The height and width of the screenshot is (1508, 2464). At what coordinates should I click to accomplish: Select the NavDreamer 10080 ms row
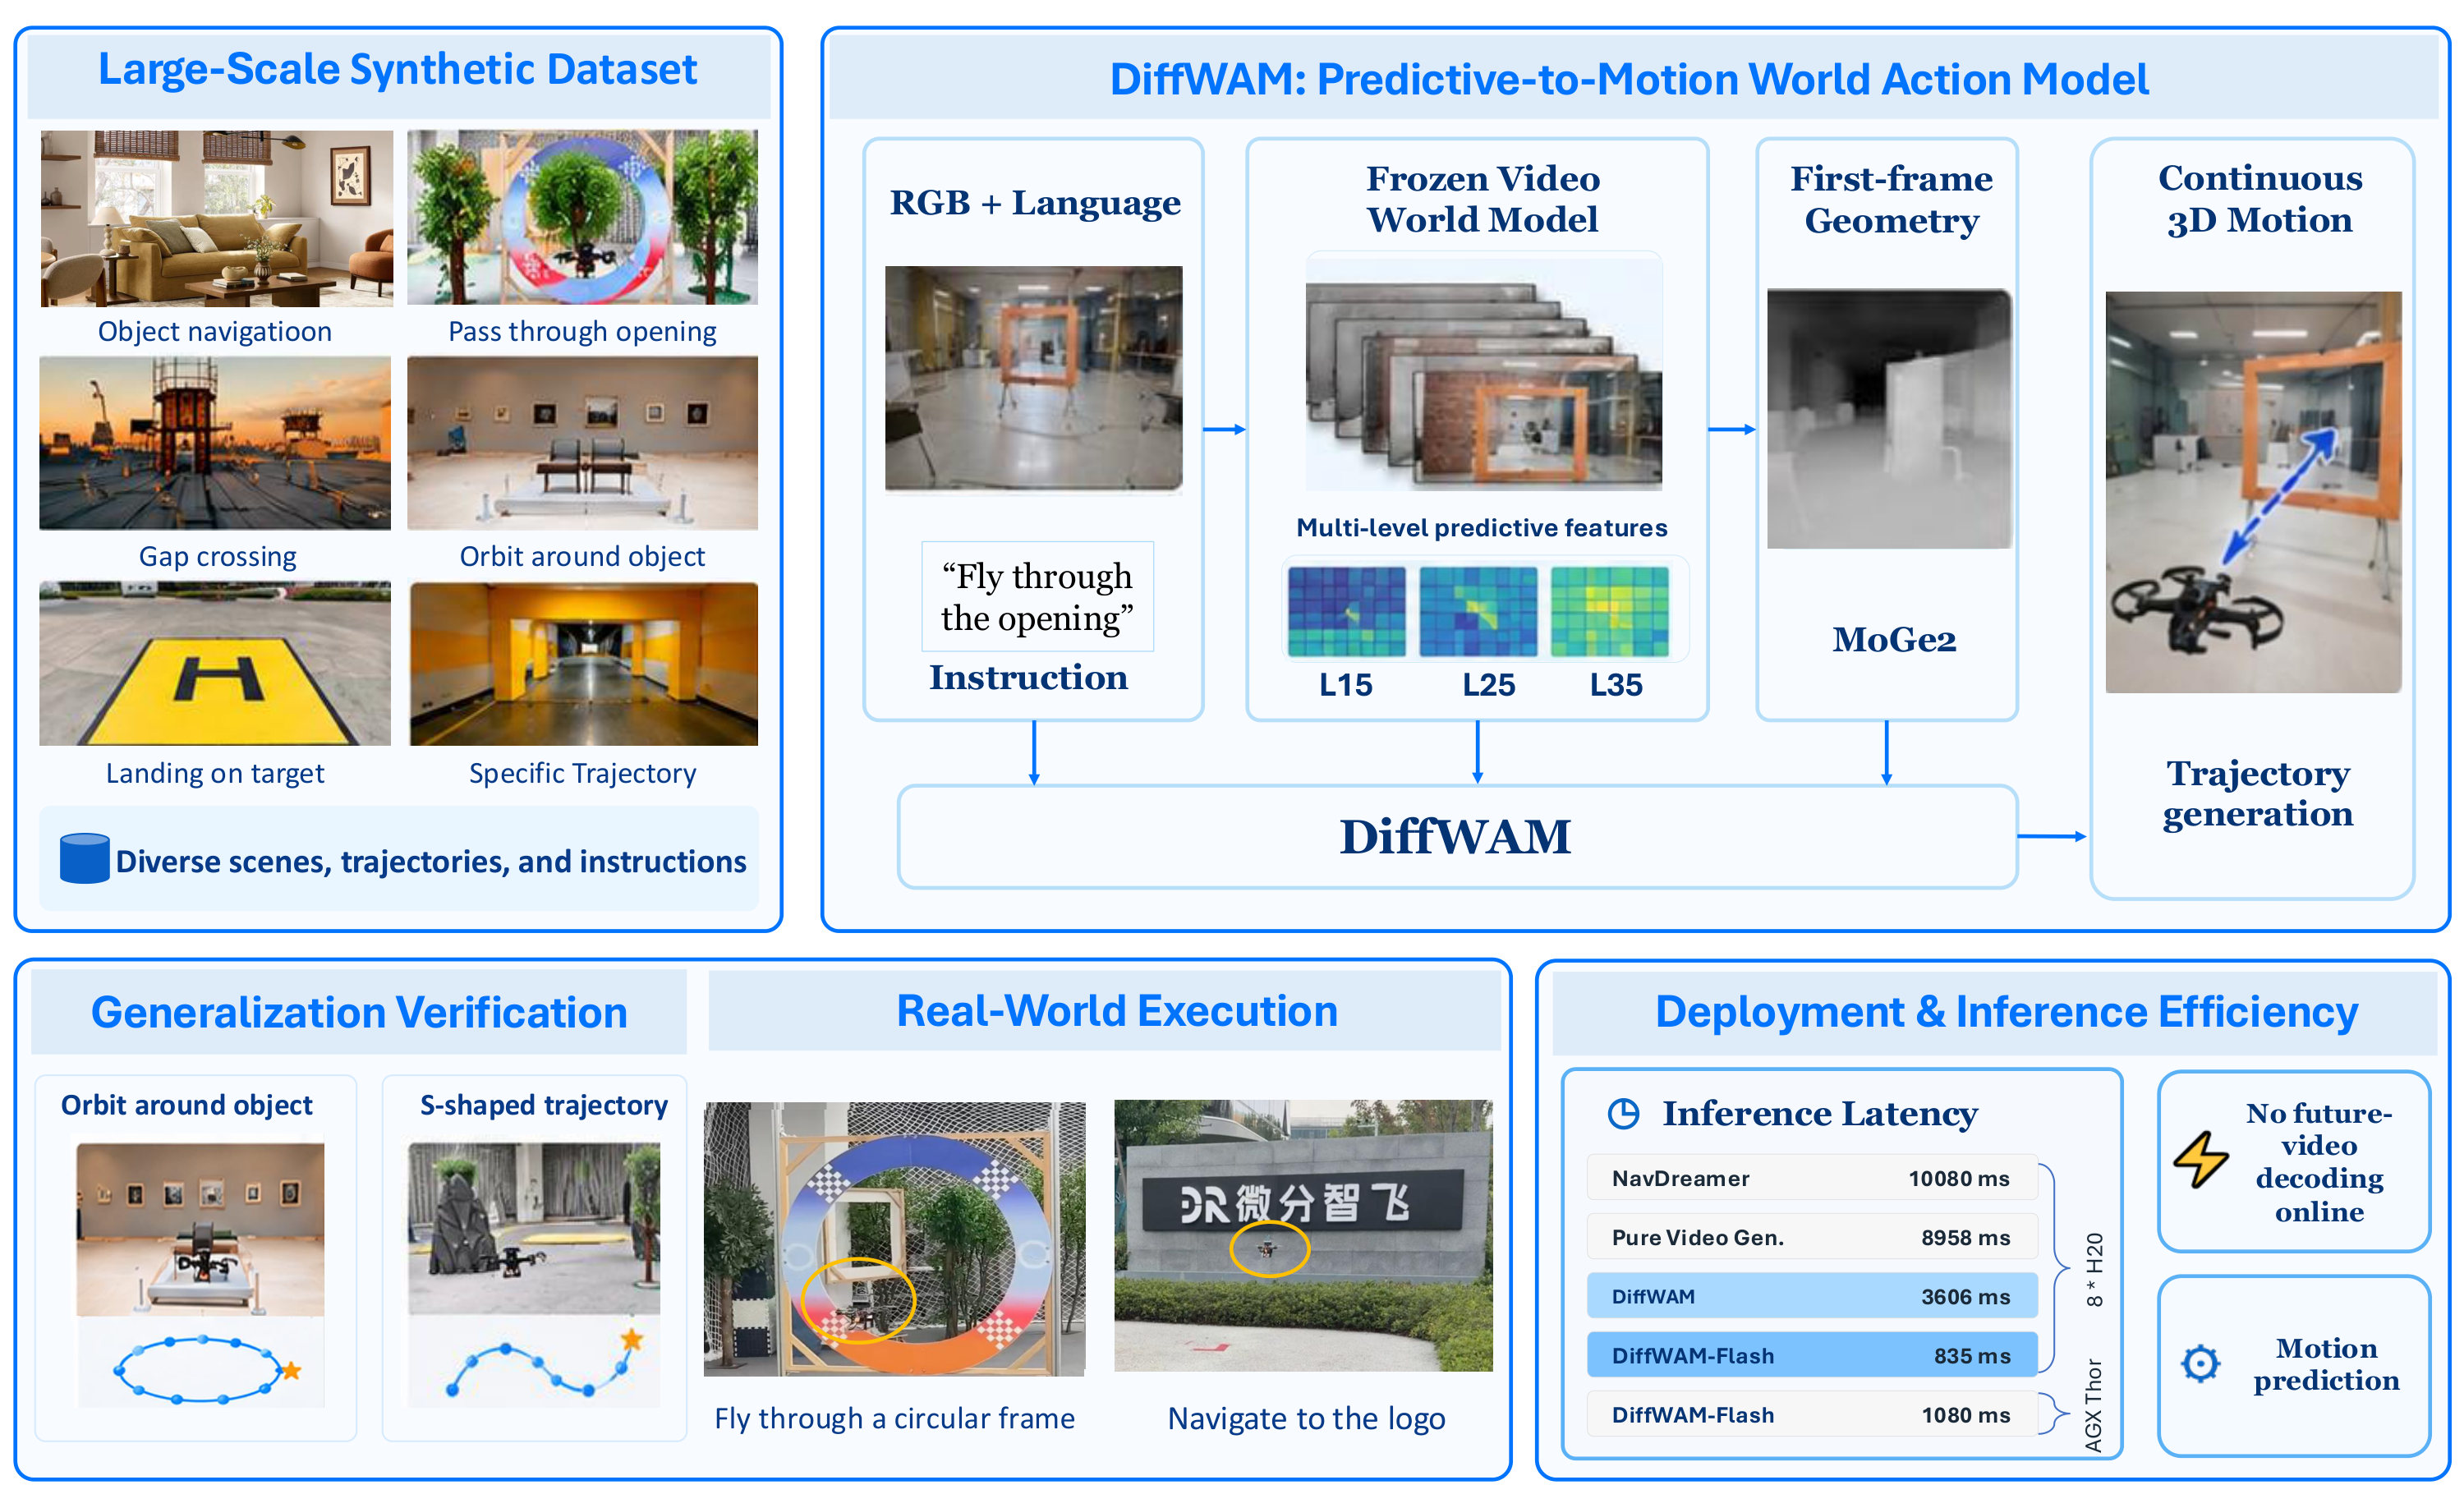[x=1812, y=1178]
